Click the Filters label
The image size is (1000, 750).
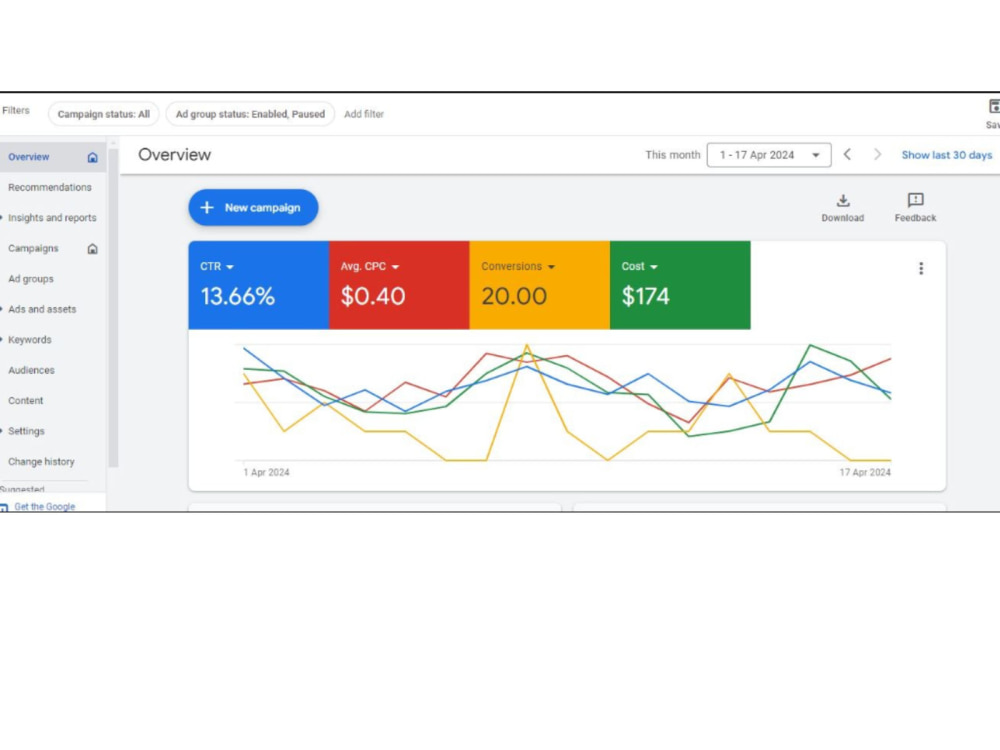click(15, 110)
